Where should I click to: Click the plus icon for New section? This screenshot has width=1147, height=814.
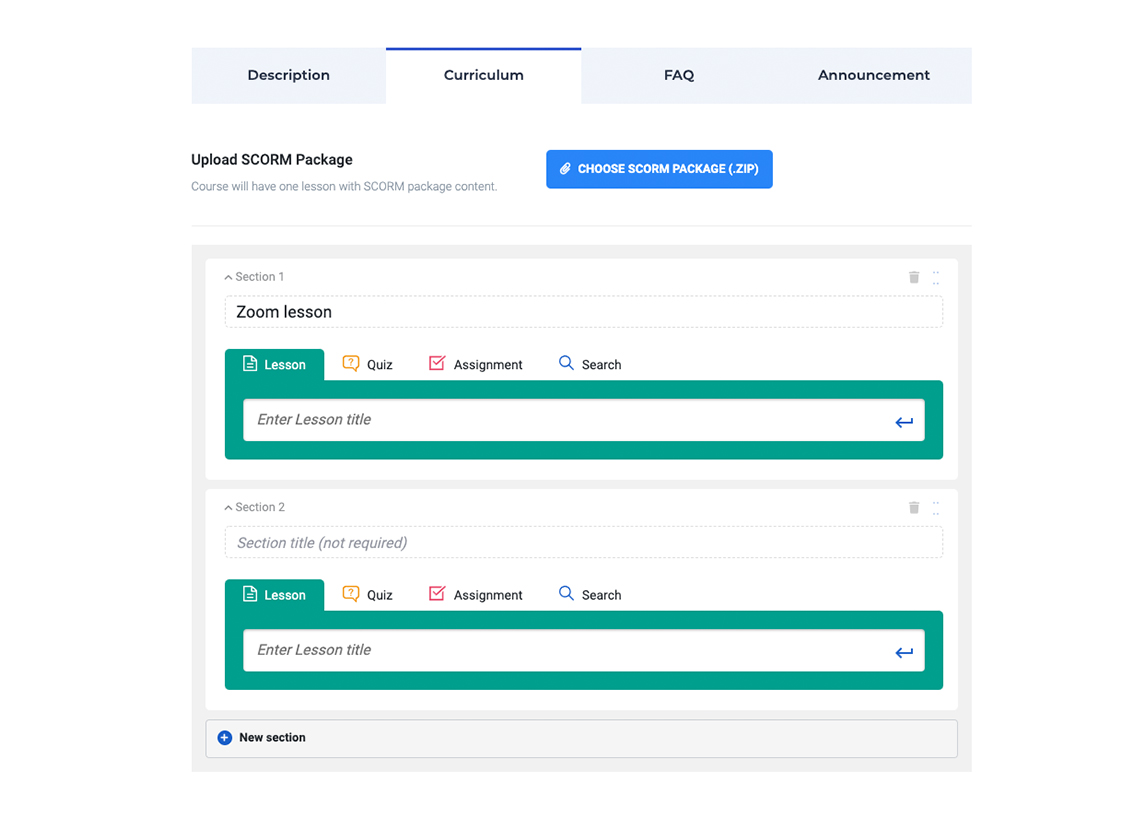coord(225,738)
